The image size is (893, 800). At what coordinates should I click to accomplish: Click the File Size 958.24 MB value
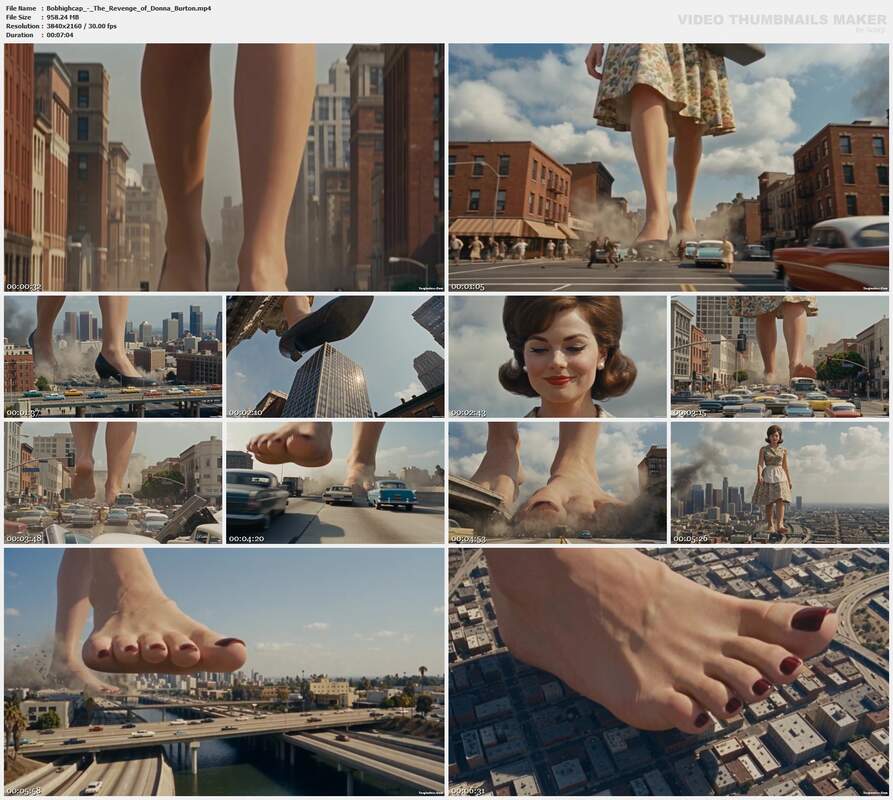63,17
